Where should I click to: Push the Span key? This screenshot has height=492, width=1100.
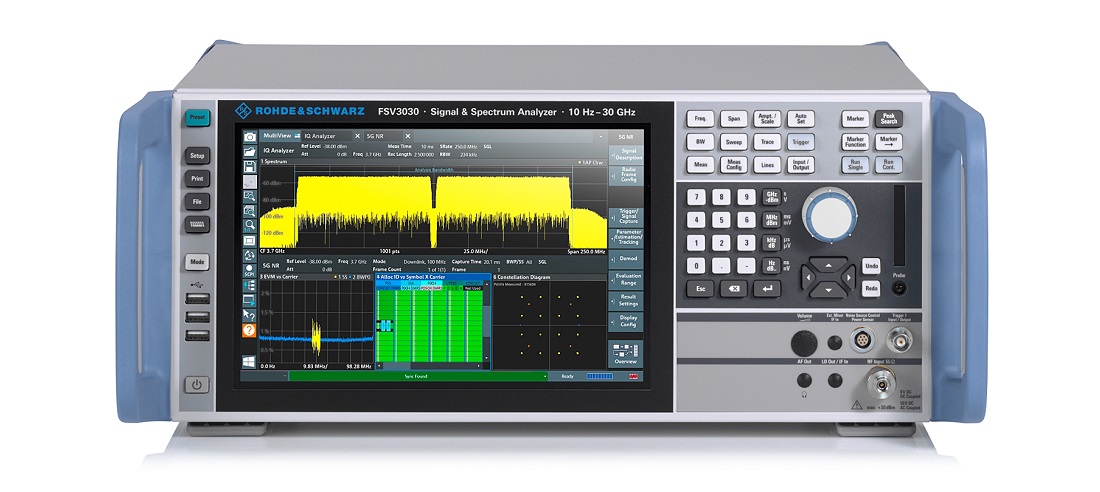click(733, 119)
